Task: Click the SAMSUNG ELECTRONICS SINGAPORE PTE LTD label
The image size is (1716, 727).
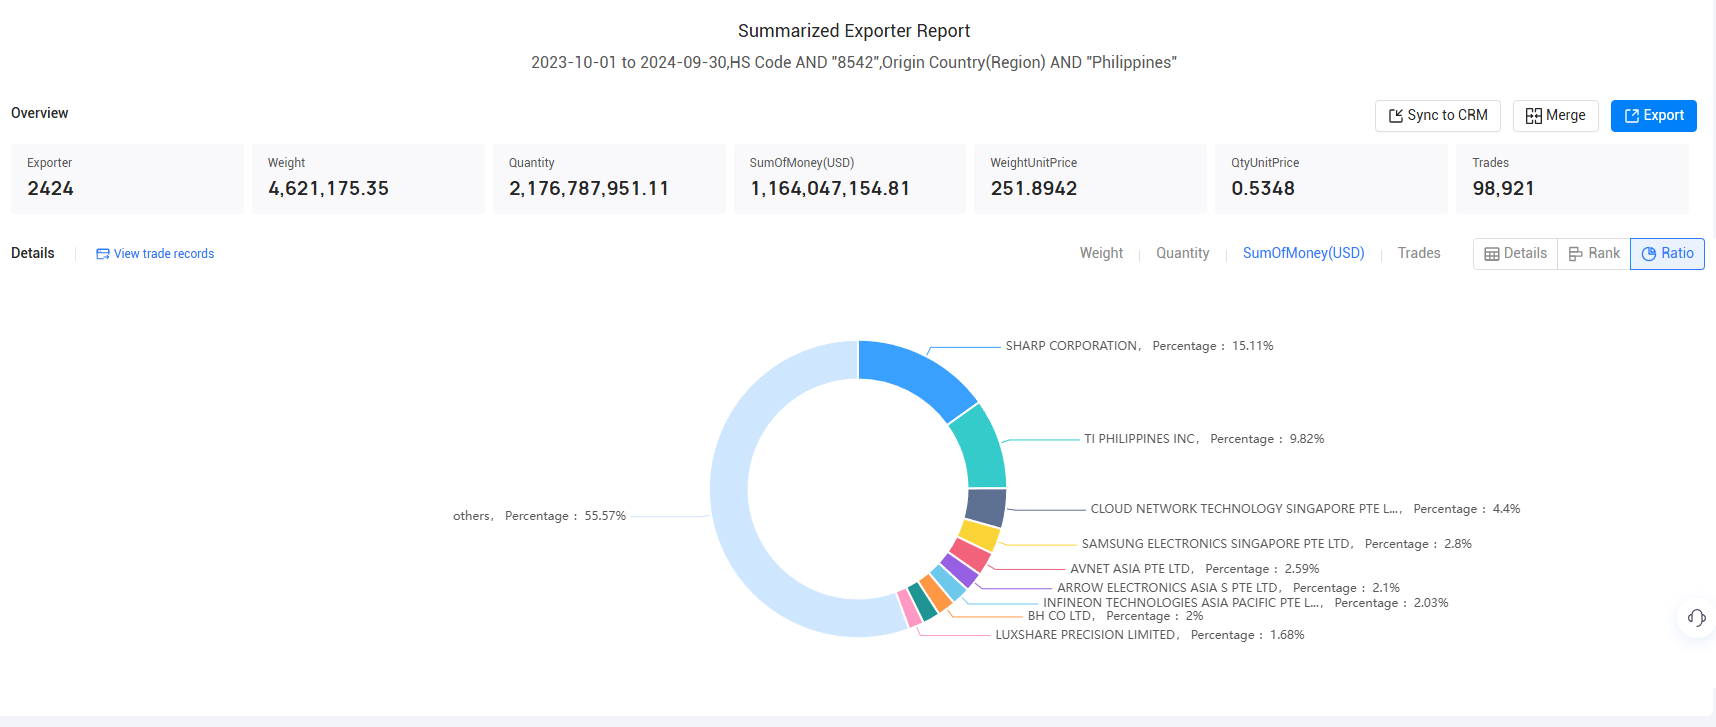Action: 1276,544
